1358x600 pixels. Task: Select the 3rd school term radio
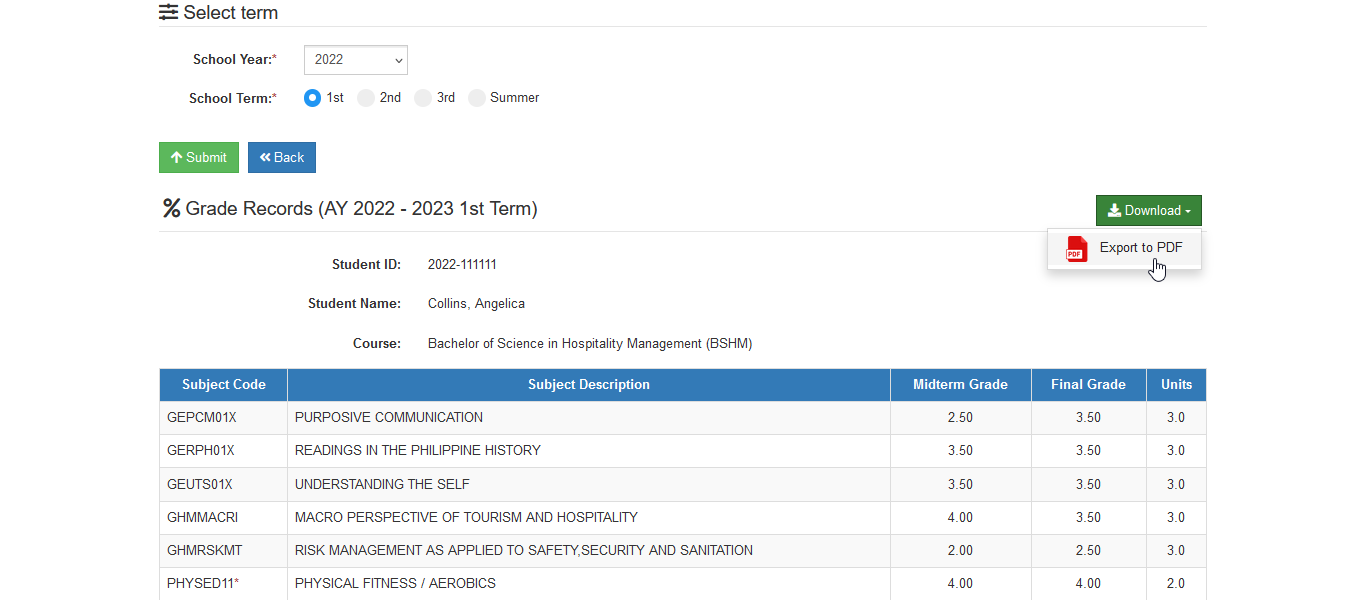423,98
